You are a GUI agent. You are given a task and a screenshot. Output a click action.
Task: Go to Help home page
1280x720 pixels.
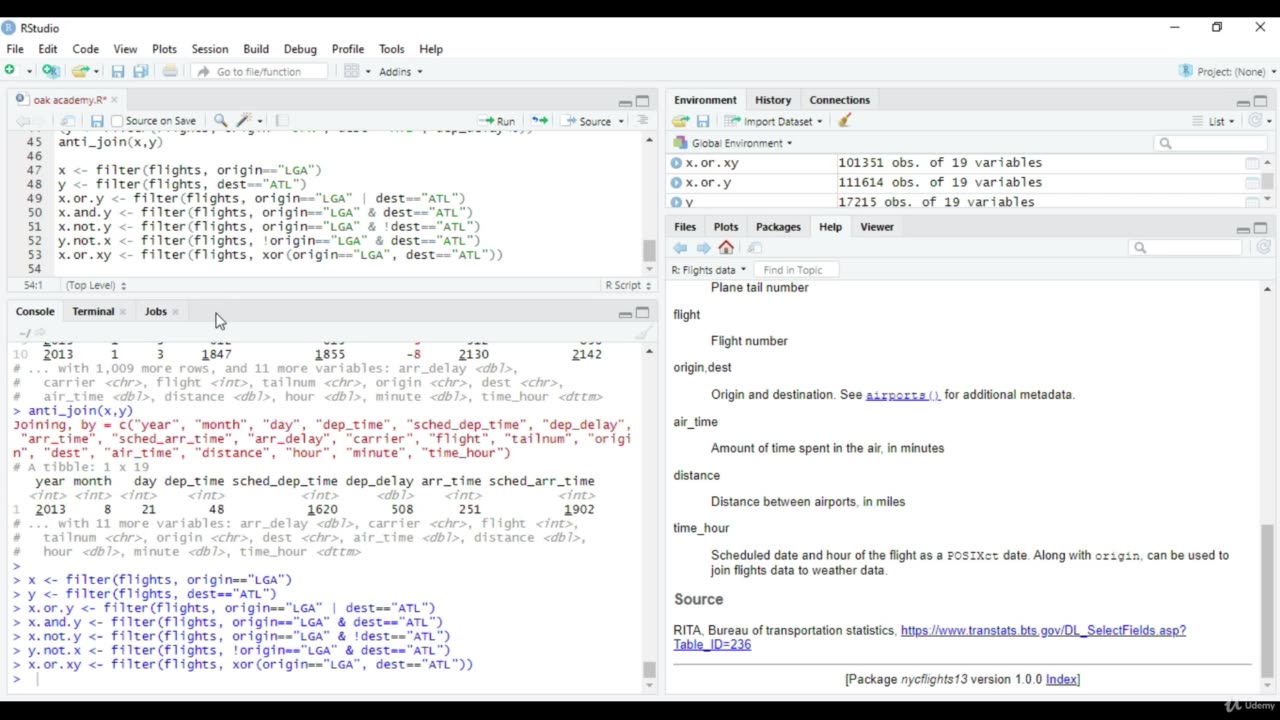click(x=726, y=248)
